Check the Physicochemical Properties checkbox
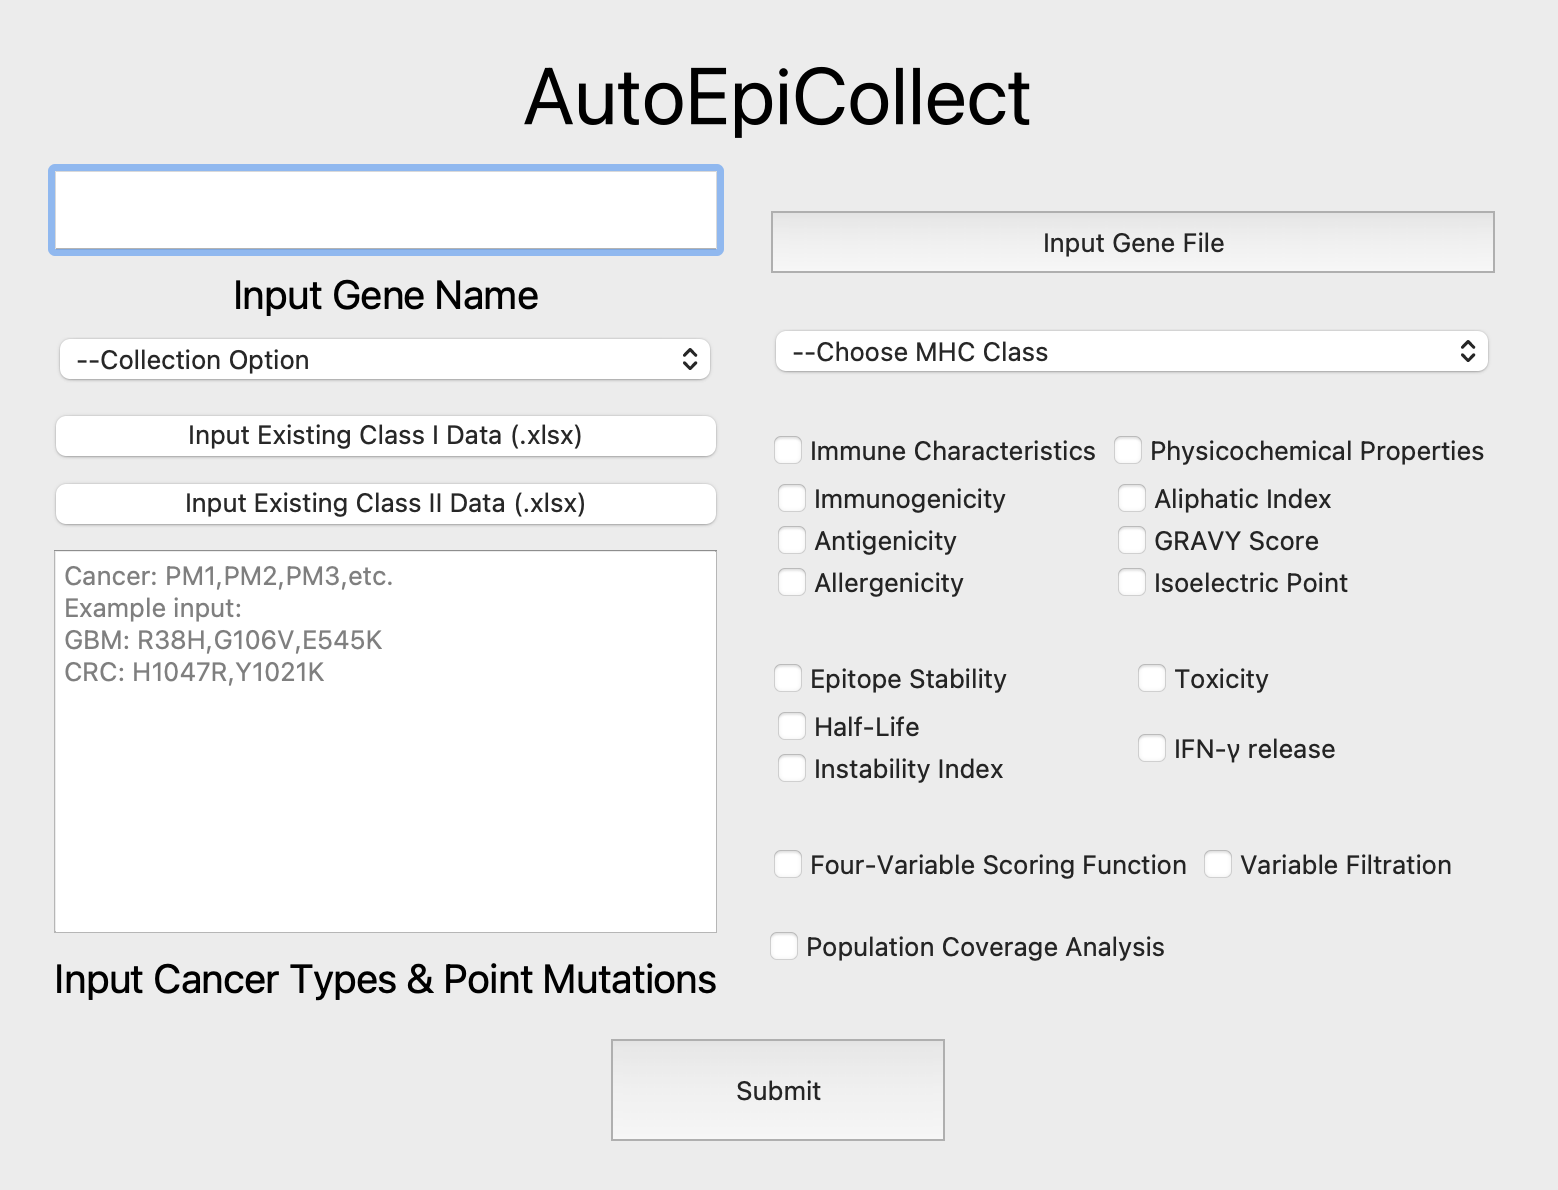Screen dimensions: 1558x1190 click(x=1128, y=450)
